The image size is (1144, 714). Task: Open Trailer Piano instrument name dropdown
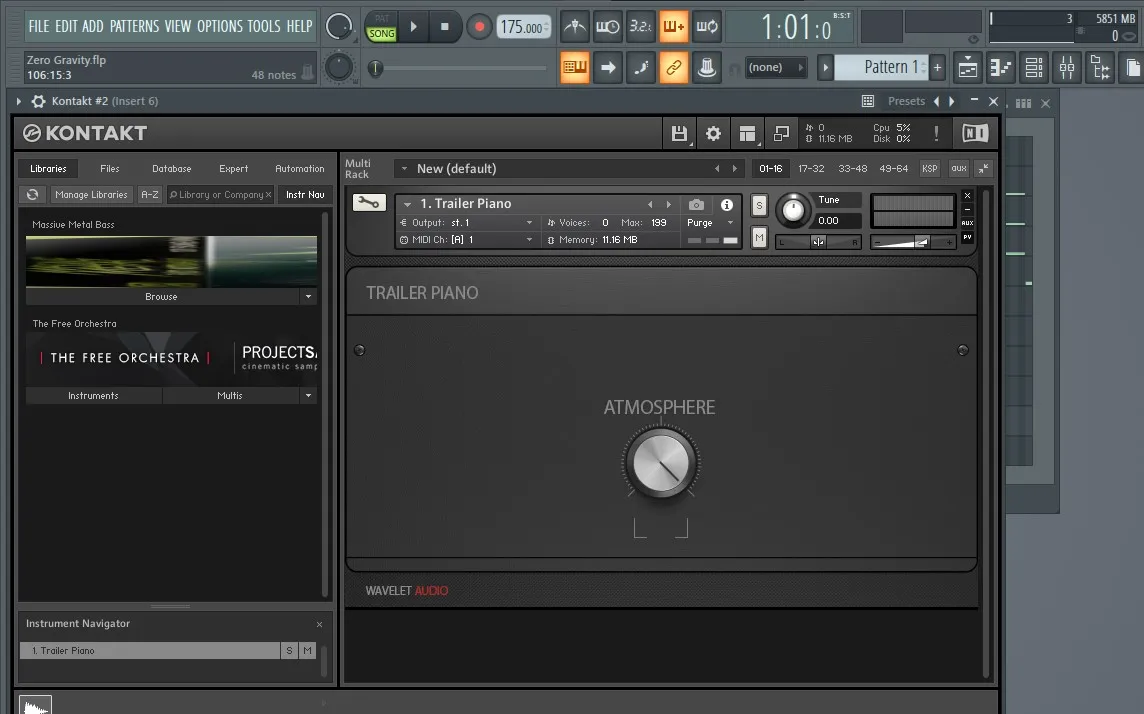[407, 204]
